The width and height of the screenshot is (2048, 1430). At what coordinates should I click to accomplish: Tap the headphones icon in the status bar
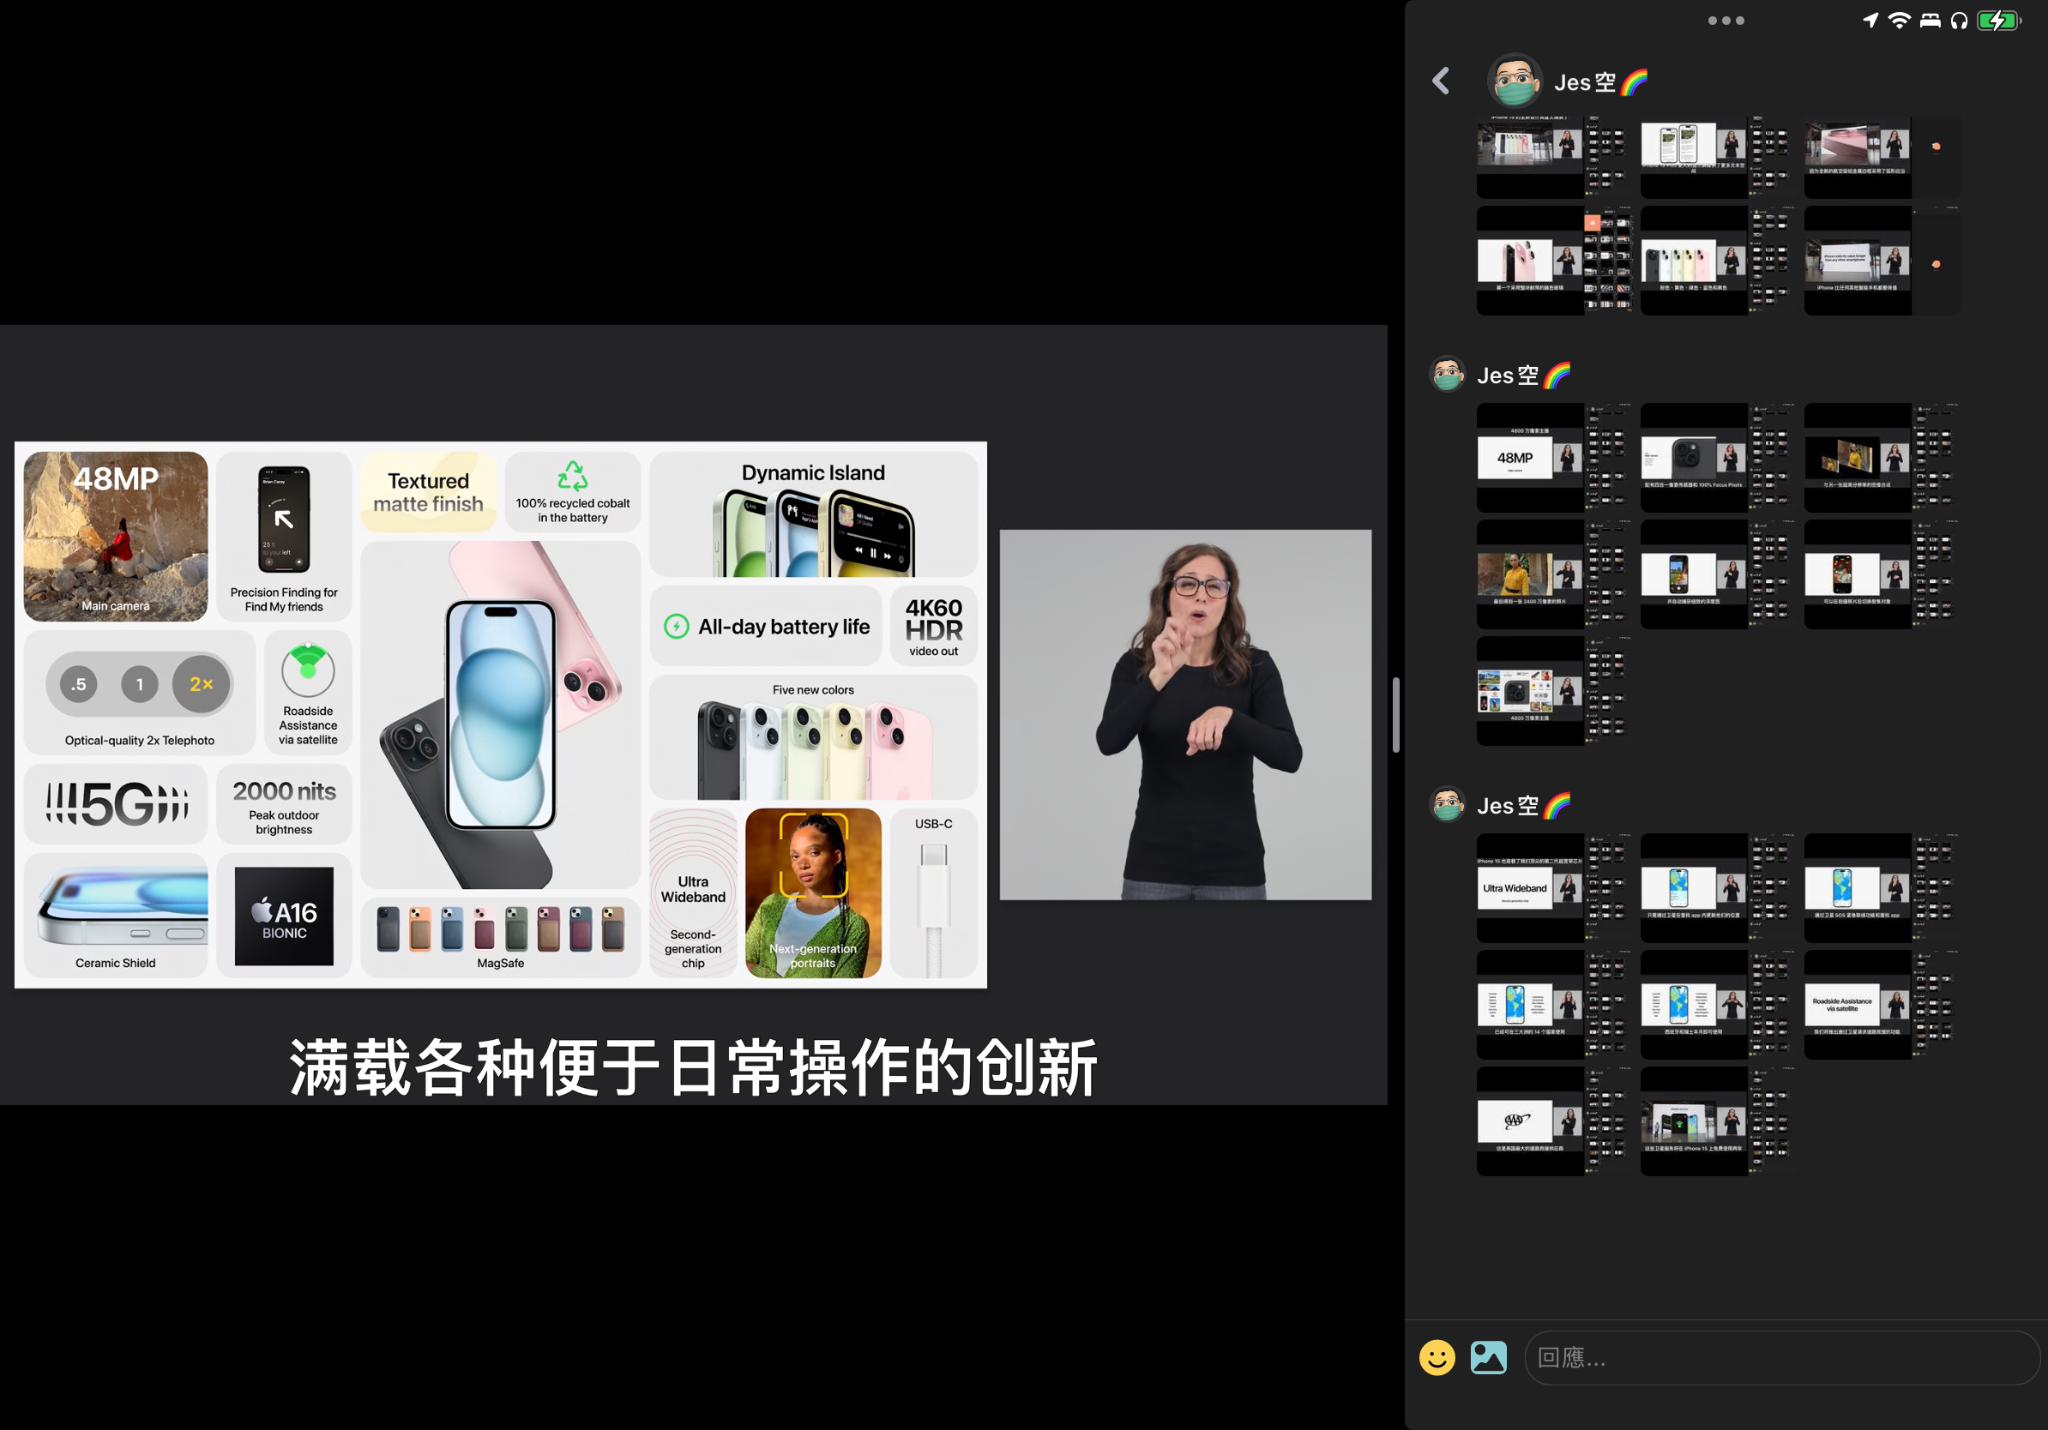pyautogui.click(x=1959, y=20)
